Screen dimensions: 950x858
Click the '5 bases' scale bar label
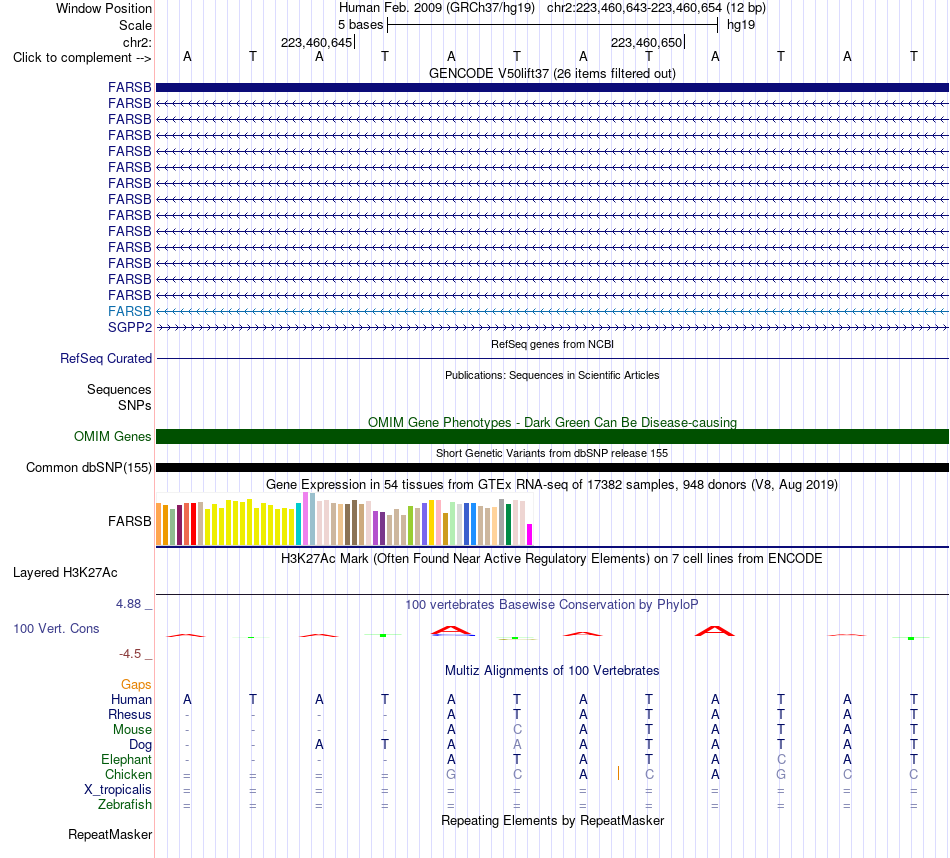pyautogui.click(x=360, y=25)
